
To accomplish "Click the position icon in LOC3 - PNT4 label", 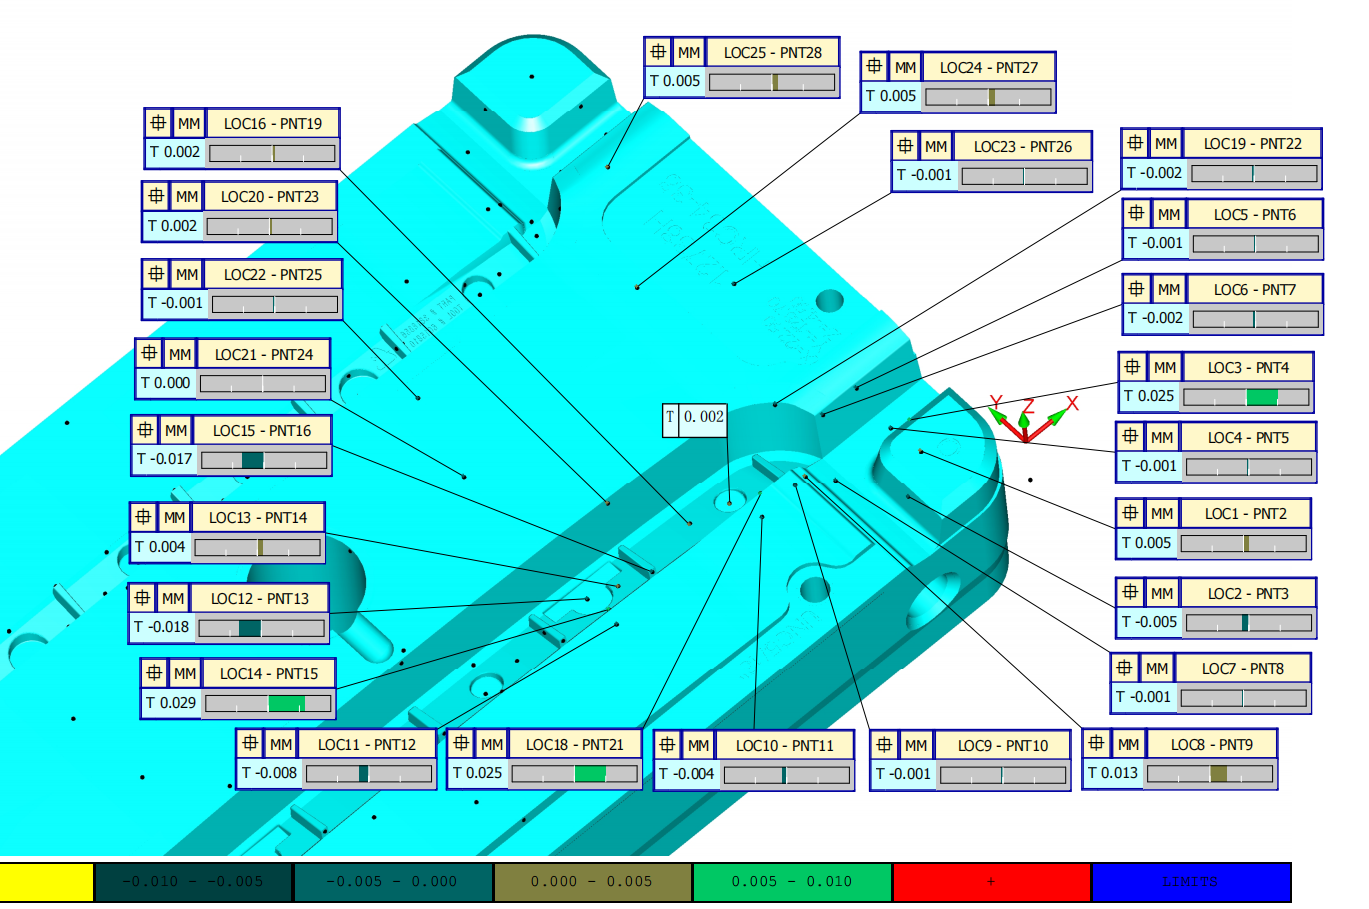I will pyautogui.click(x=1132, y=367).
